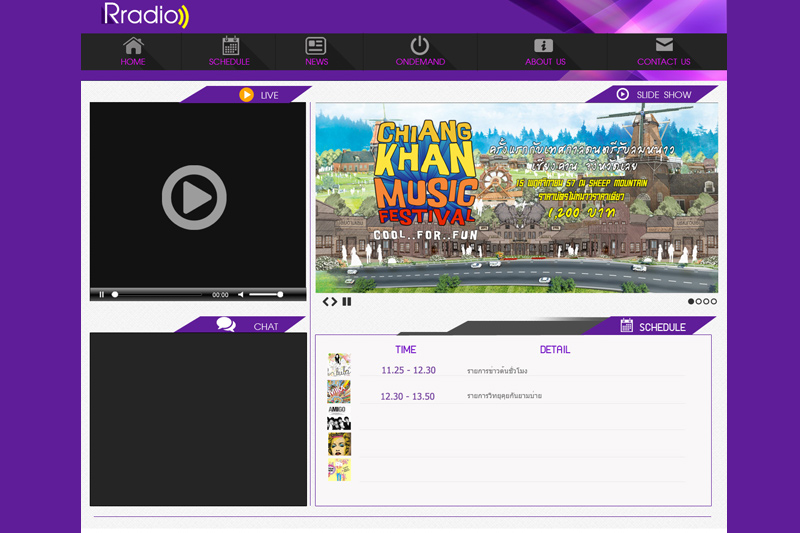Click the chat speech bubbles icon
Image resolution: width=800 pixels, height=533 pixels.
pyautogui.click(x=226, y=324)
